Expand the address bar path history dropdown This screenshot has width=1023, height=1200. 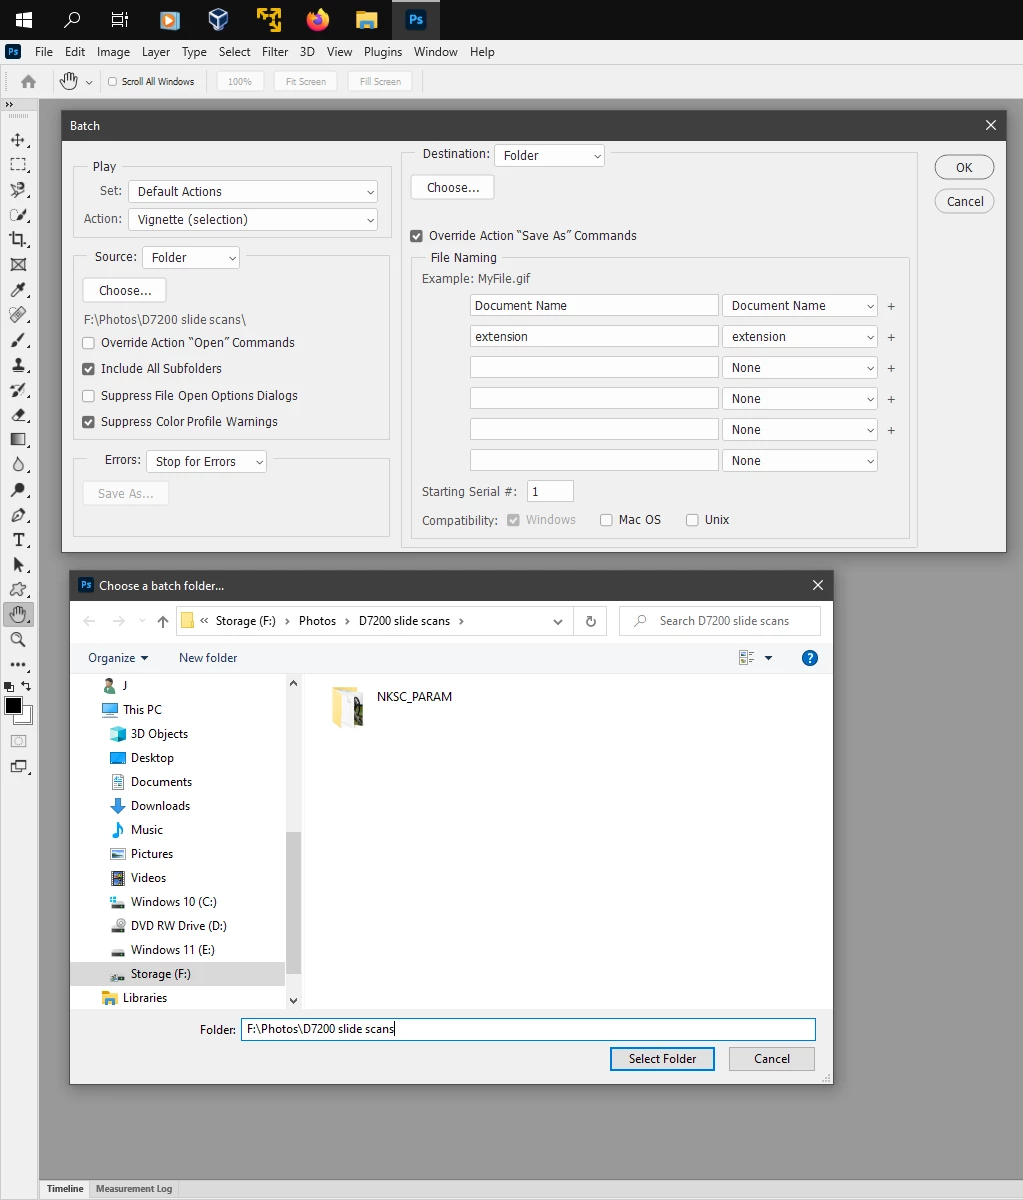tap(559, 621)
